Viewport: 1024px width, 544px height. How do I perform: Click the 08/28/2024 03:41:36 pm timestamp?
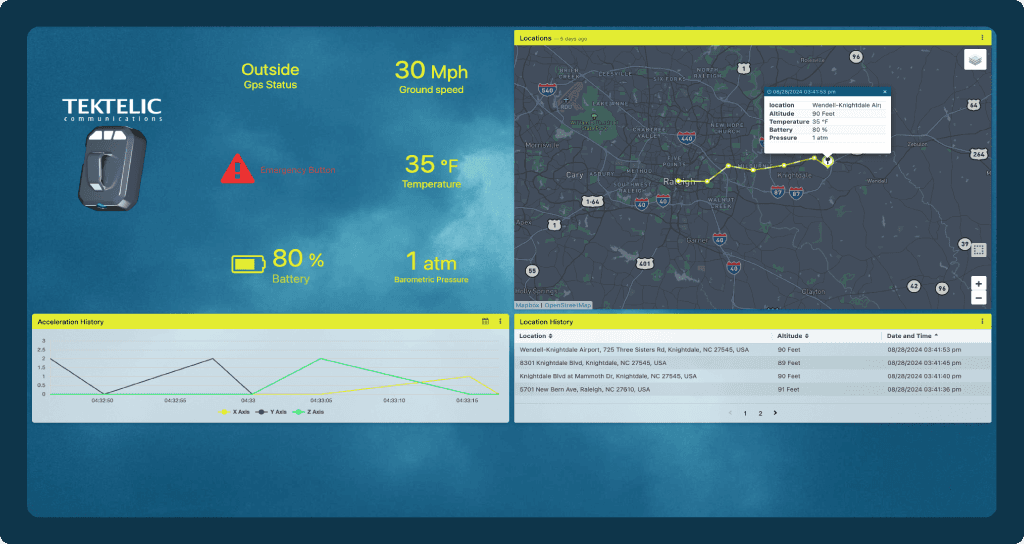(x=923, y=389)
